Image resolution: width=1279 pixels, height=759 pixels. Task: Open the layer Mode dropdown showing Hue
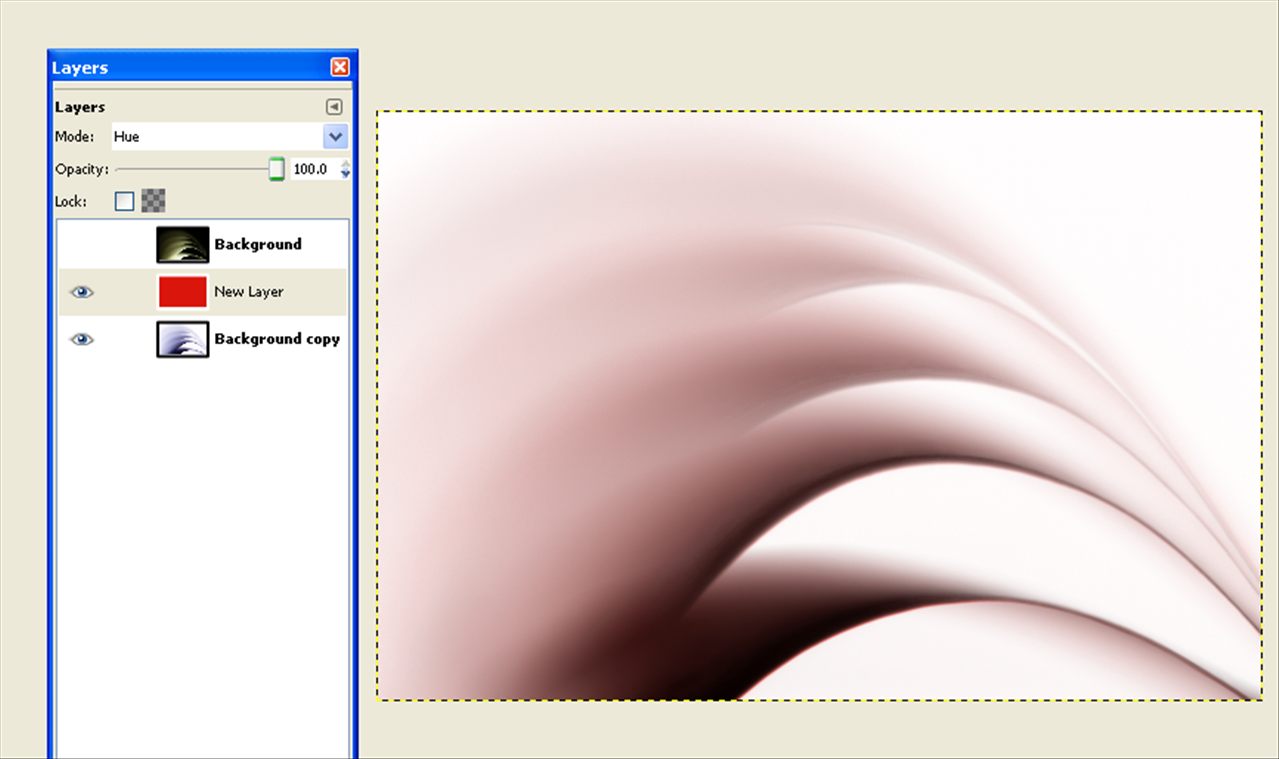pos(229,137)
